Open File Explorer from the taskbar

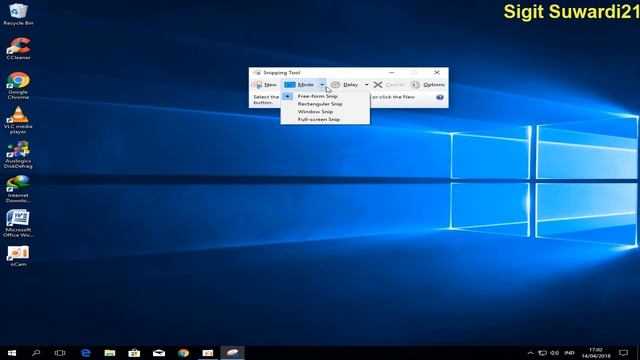coord(110,353)
